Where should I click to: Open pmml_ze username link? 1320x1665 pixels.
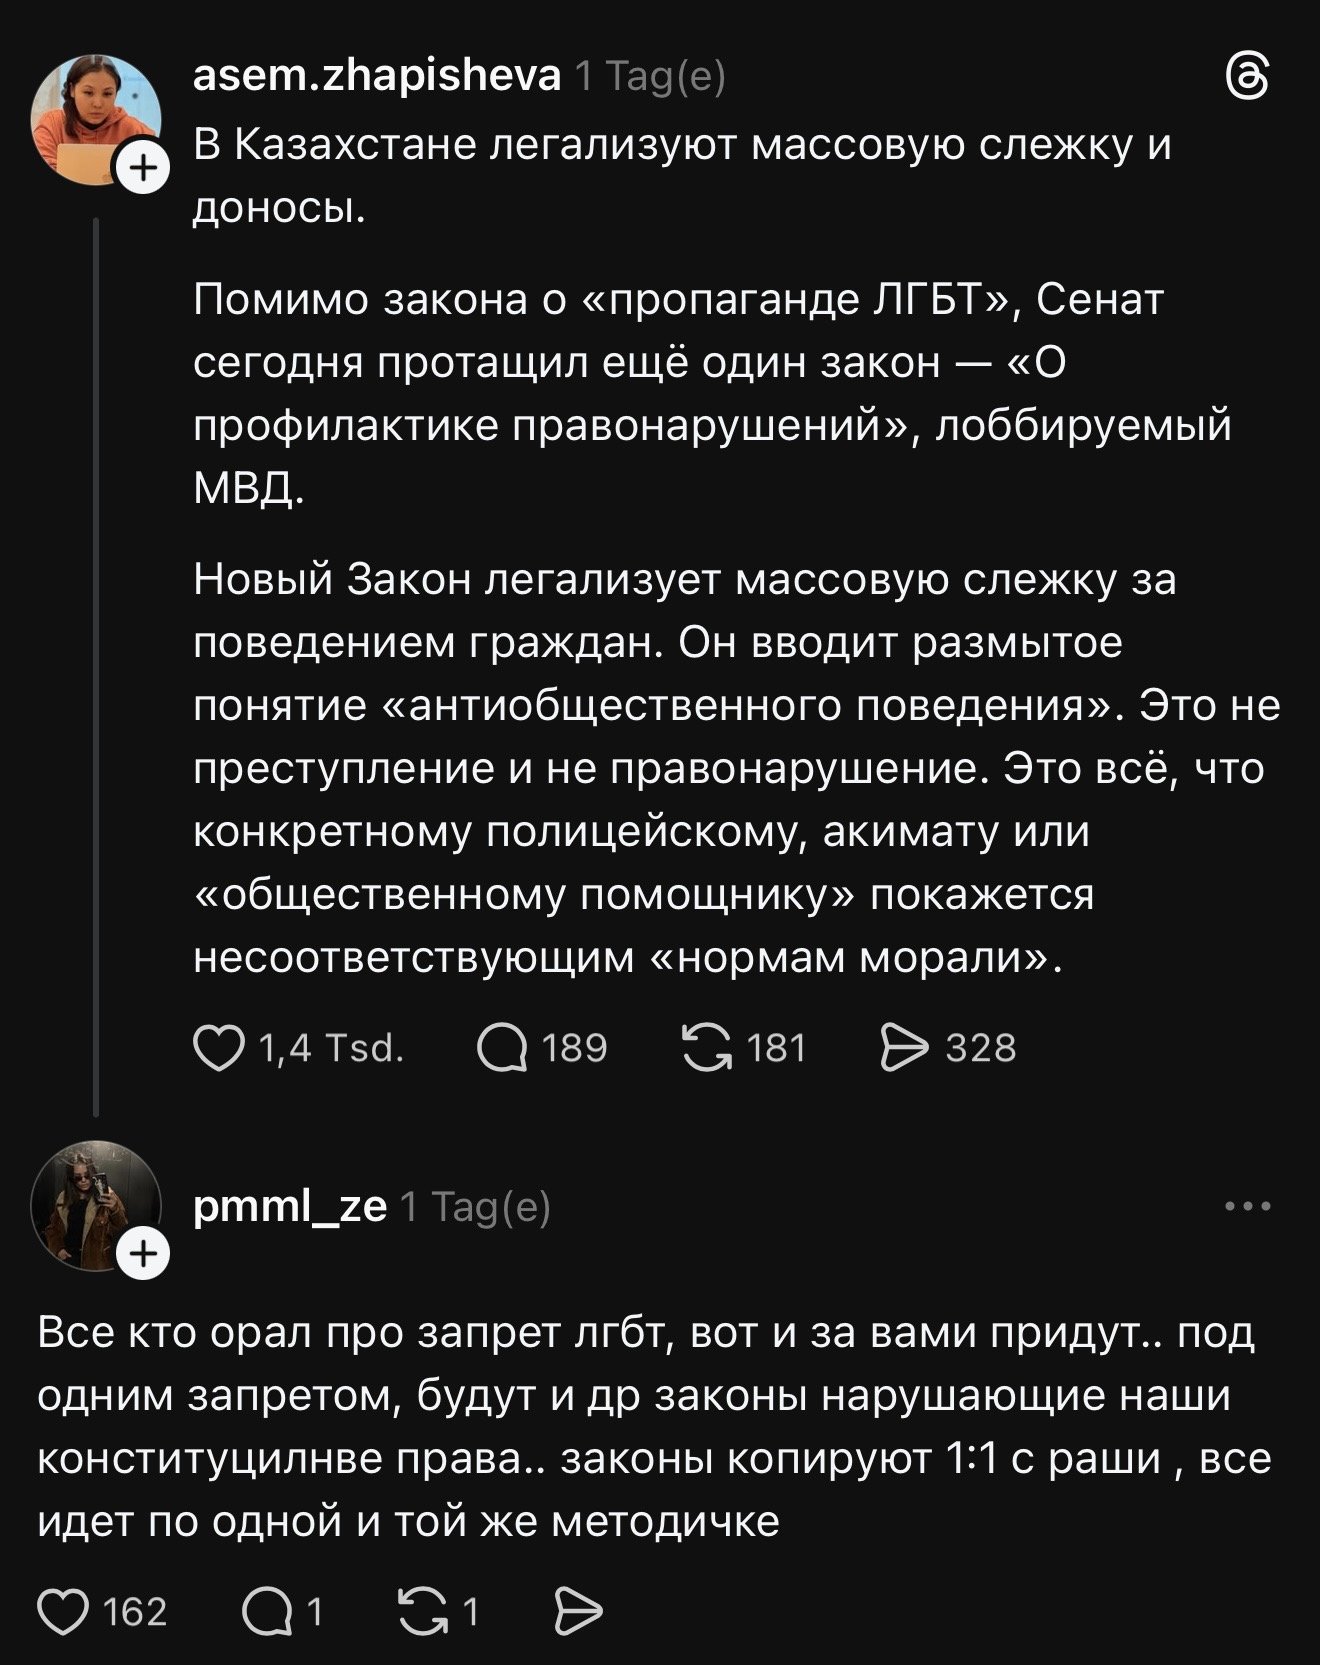(x=289, y=1207)
